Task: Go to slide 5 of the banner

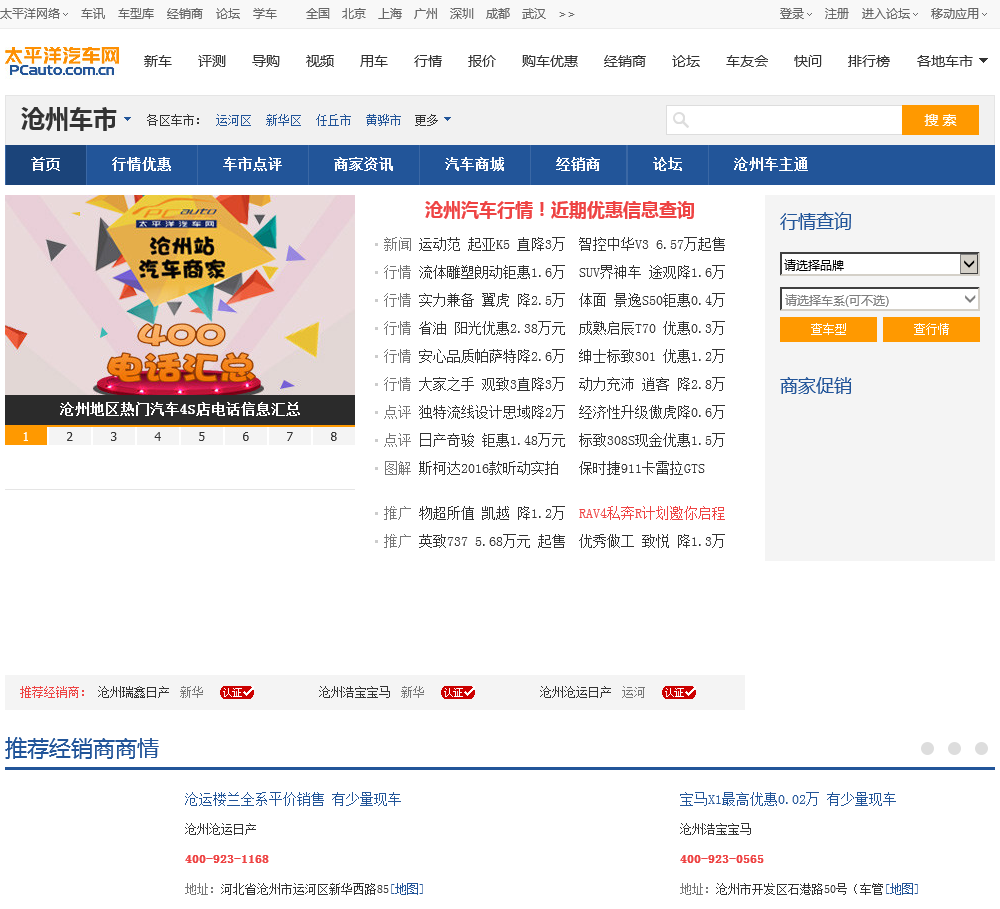Action: (202, 436)
